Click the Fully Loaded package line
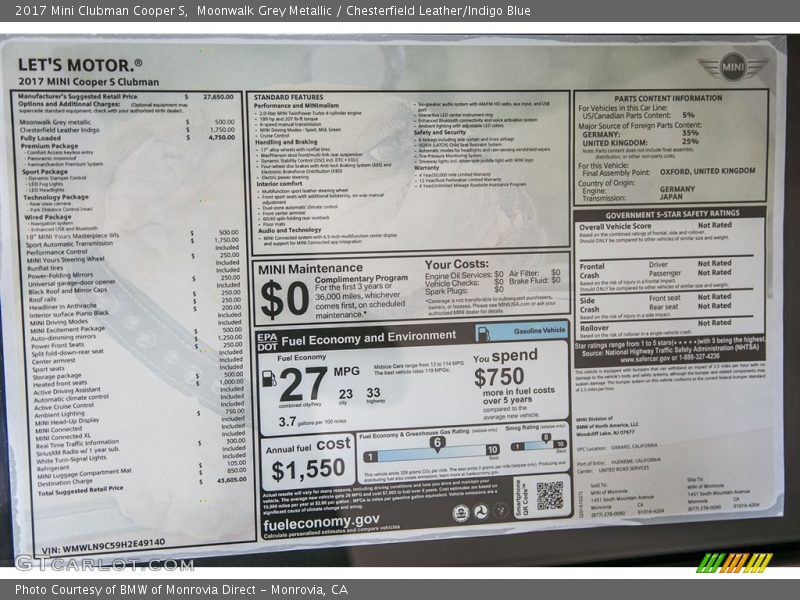 pyautogui.click(x=127, y=138)
